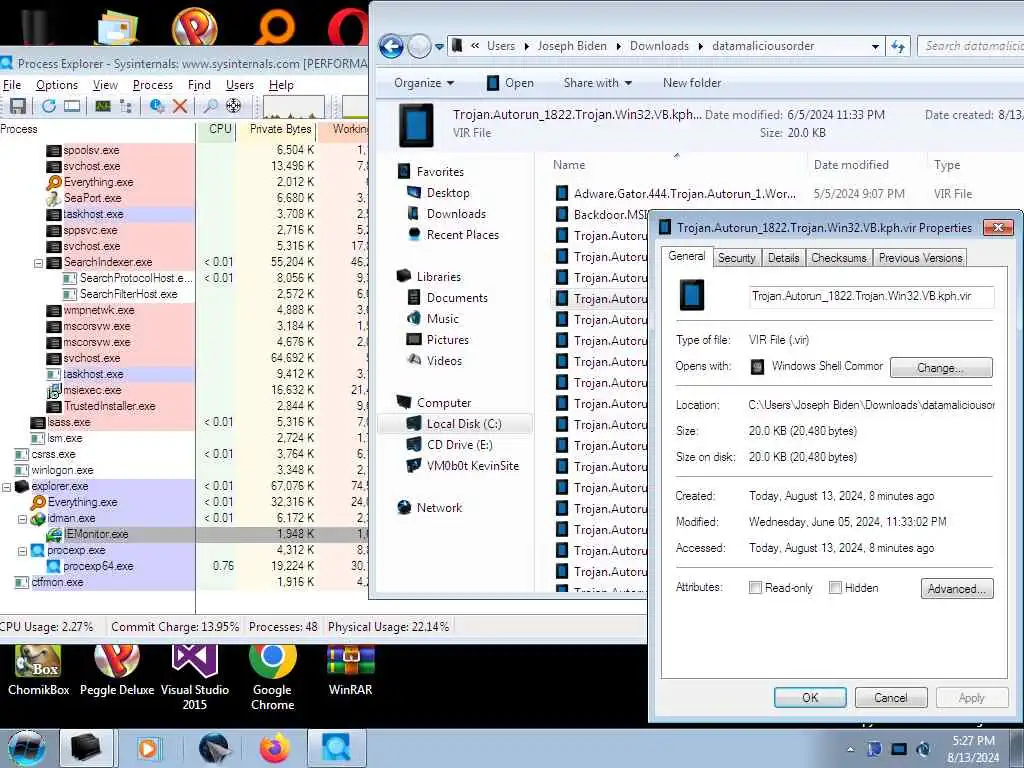The image size is (1024, 768).
Task: Open the Users menu in Process Explorer
Action: [x=240, y=85]
